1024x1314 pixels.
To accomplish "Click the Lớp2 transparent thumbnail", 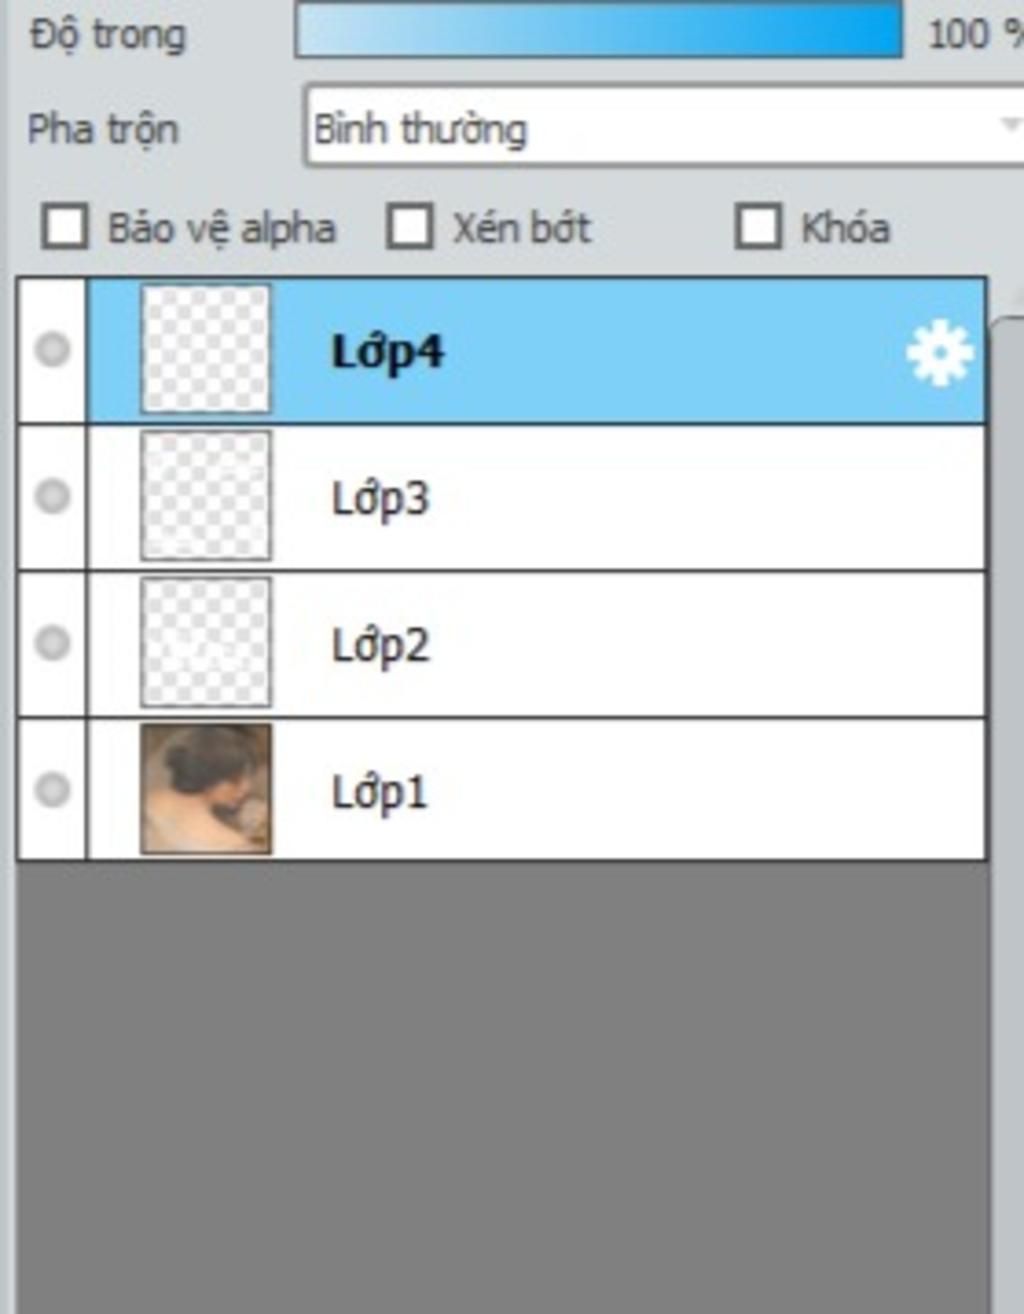I will (x=206, y=642).
